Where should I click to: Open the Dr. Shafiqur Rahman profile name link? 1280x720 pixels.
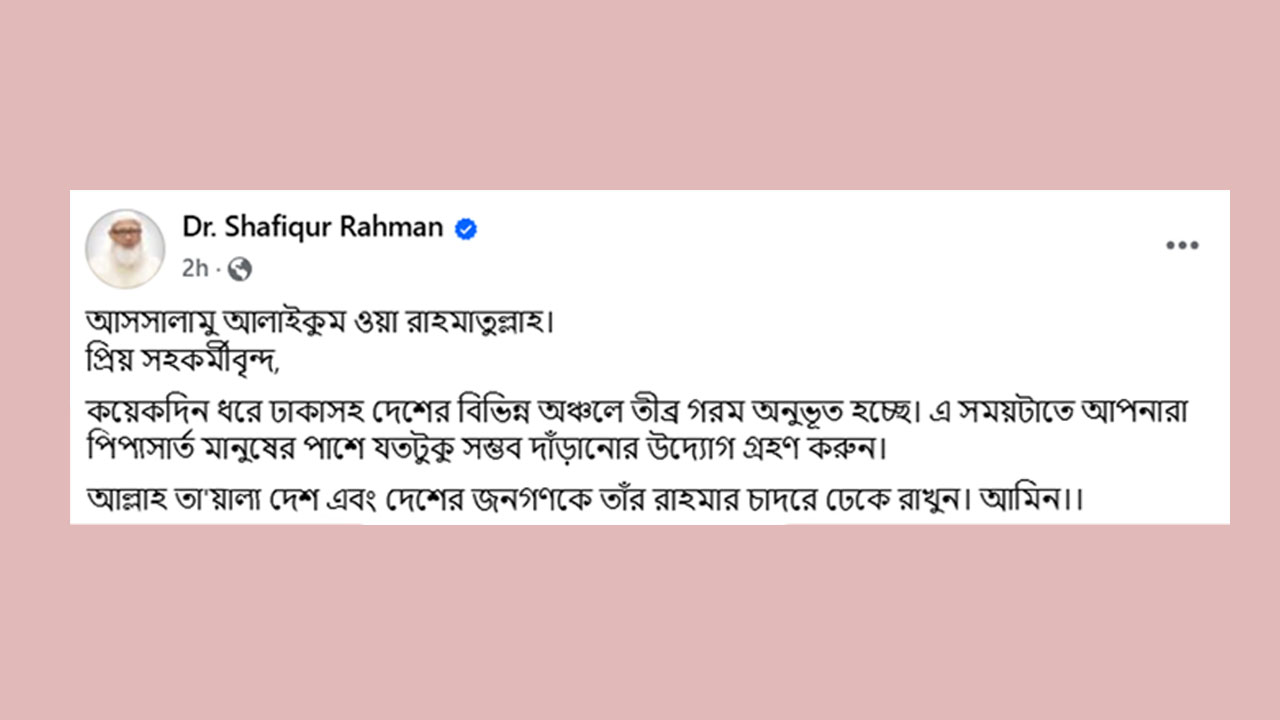coord(313,227)
